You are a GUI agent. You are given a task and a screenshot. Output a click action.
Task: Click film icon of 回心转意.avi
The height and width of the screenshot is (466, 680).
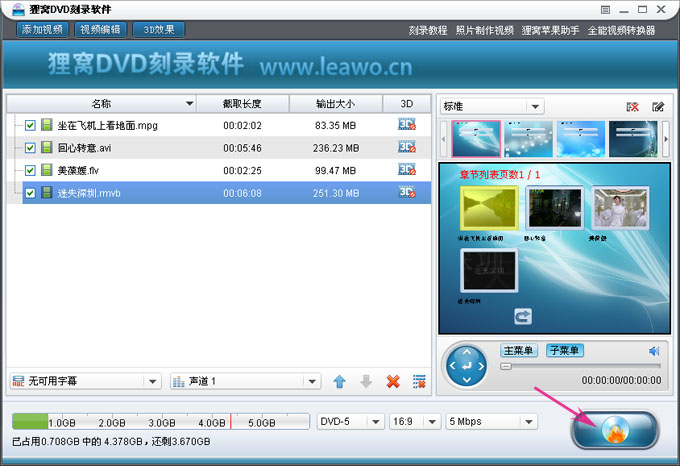[46, 147]
